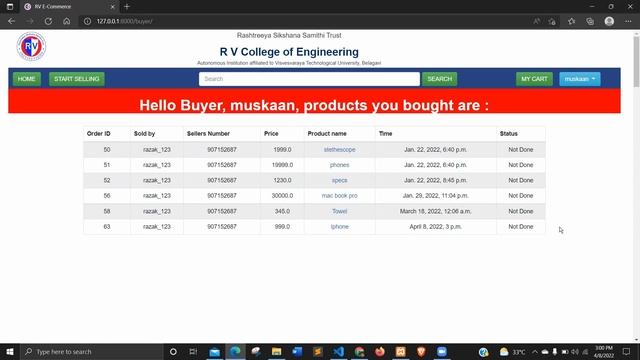
Task: Click the time 'April 8, 2022, 3 p.m.'
Action: tap(436, 227)
